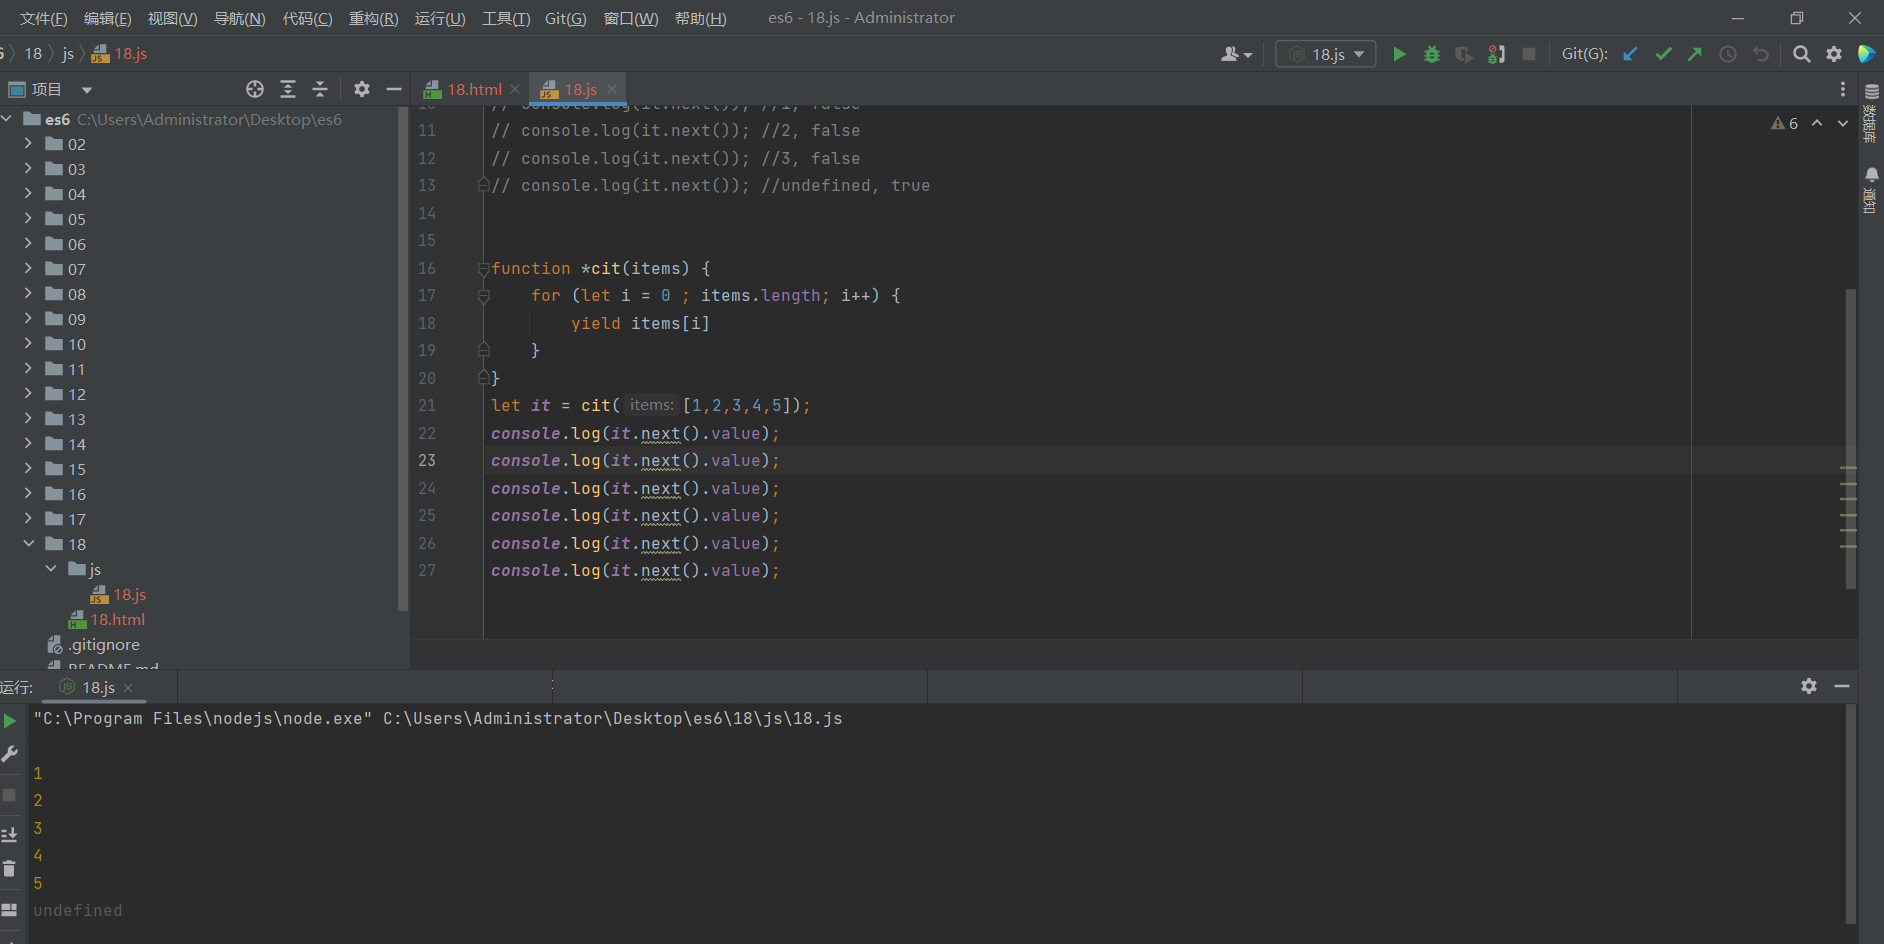Fold the for loop at line 17

click(484, 296)
